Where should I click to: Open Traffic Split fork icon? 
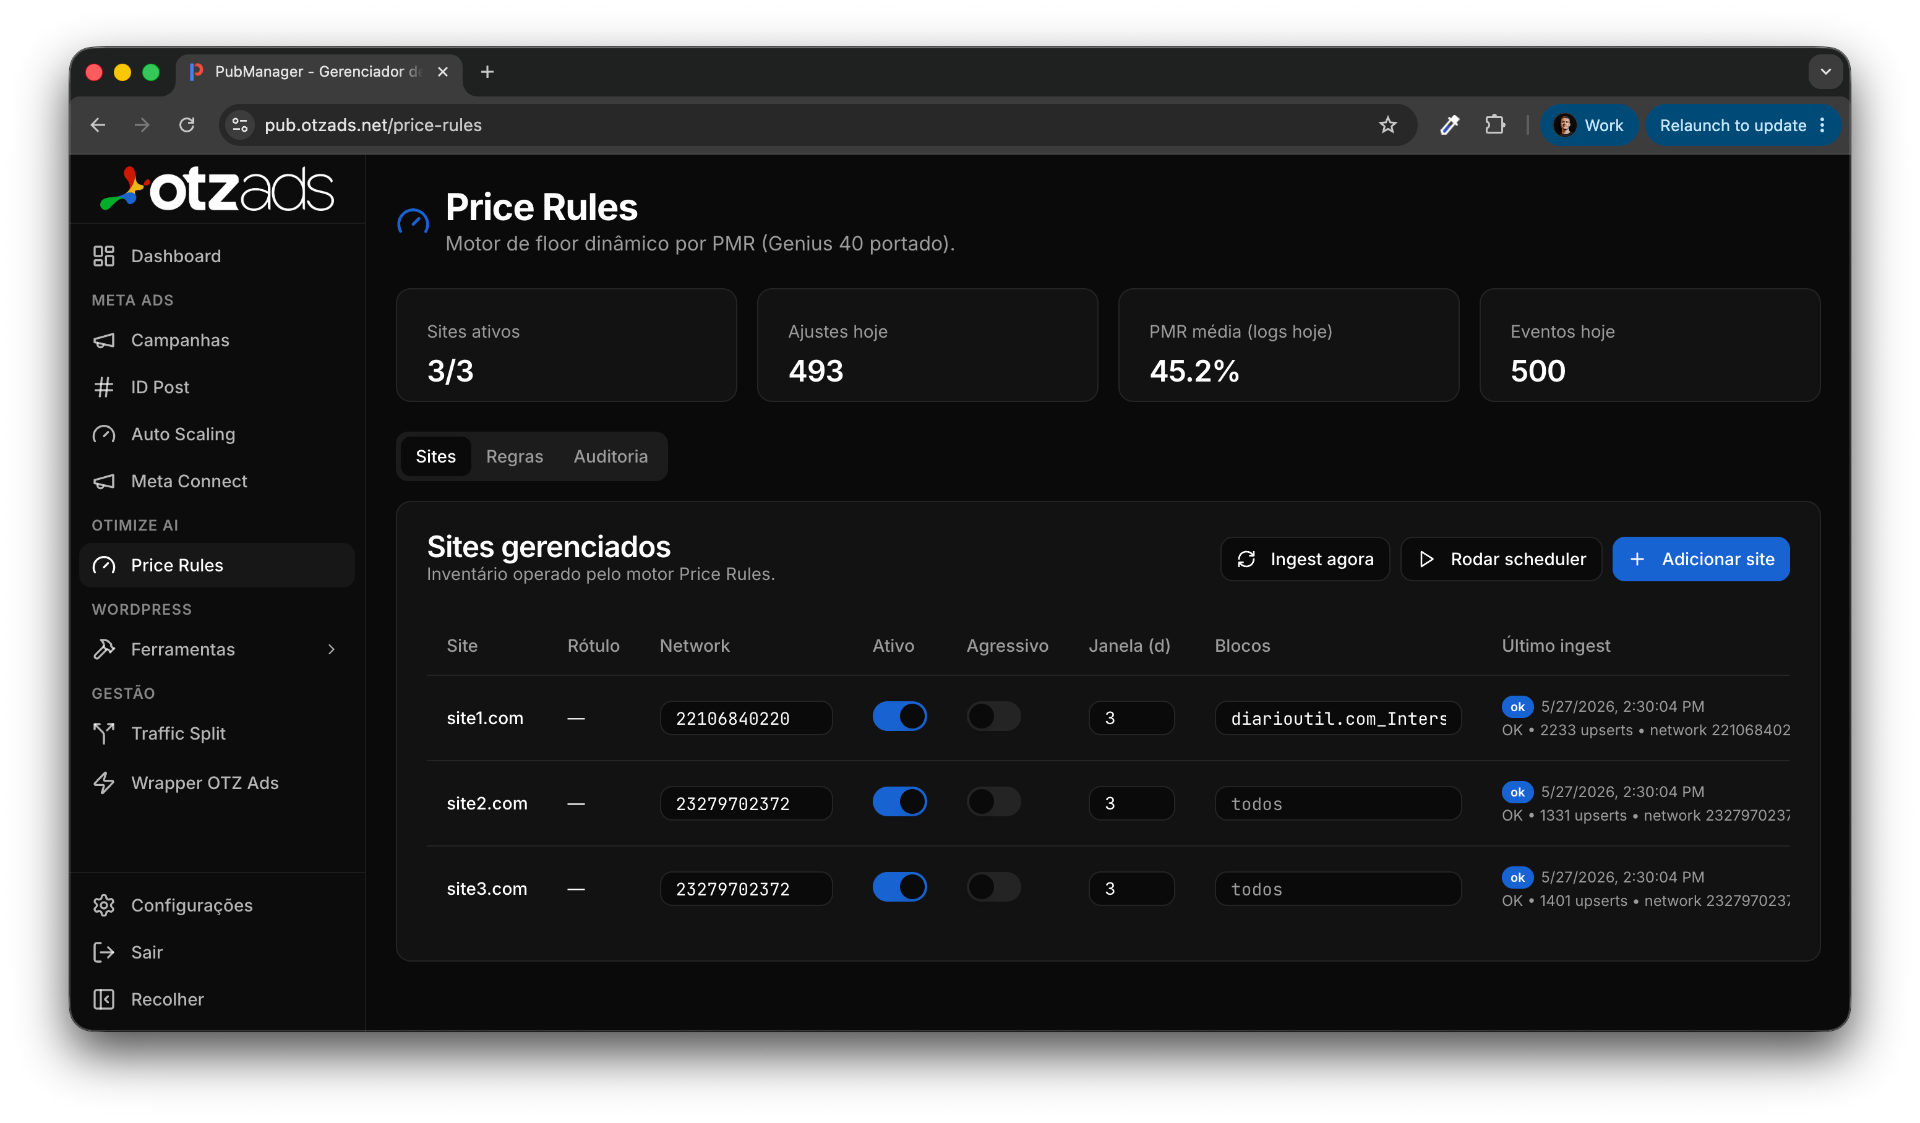click(104, 733)
